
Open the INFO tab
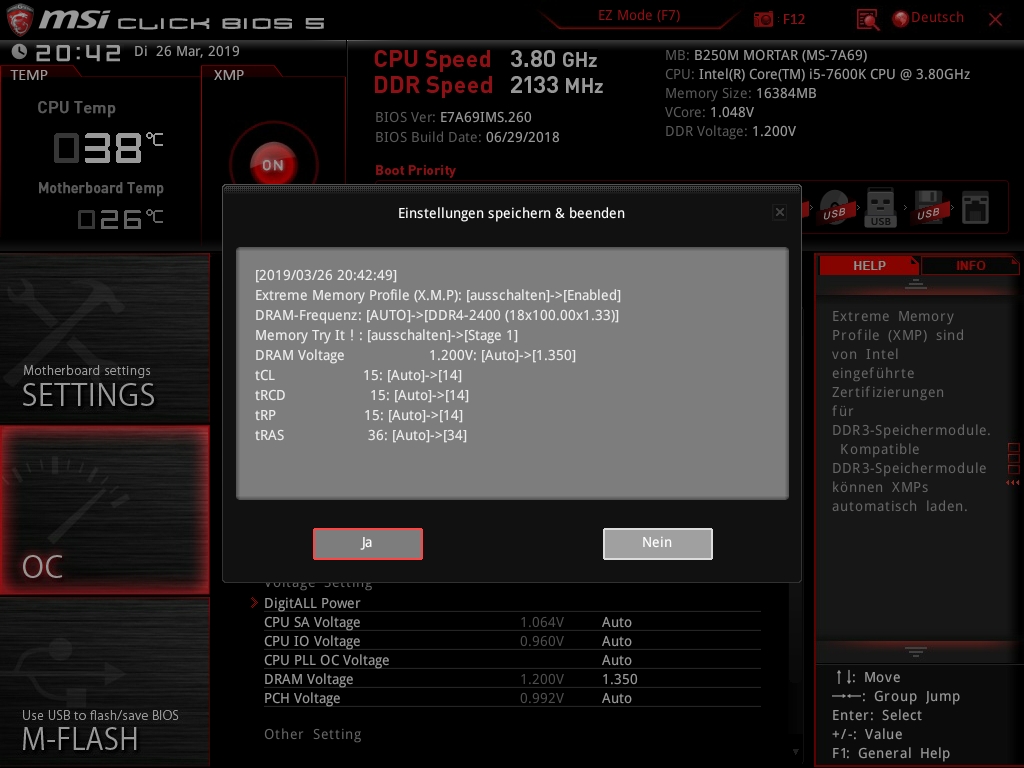point(970,265)
